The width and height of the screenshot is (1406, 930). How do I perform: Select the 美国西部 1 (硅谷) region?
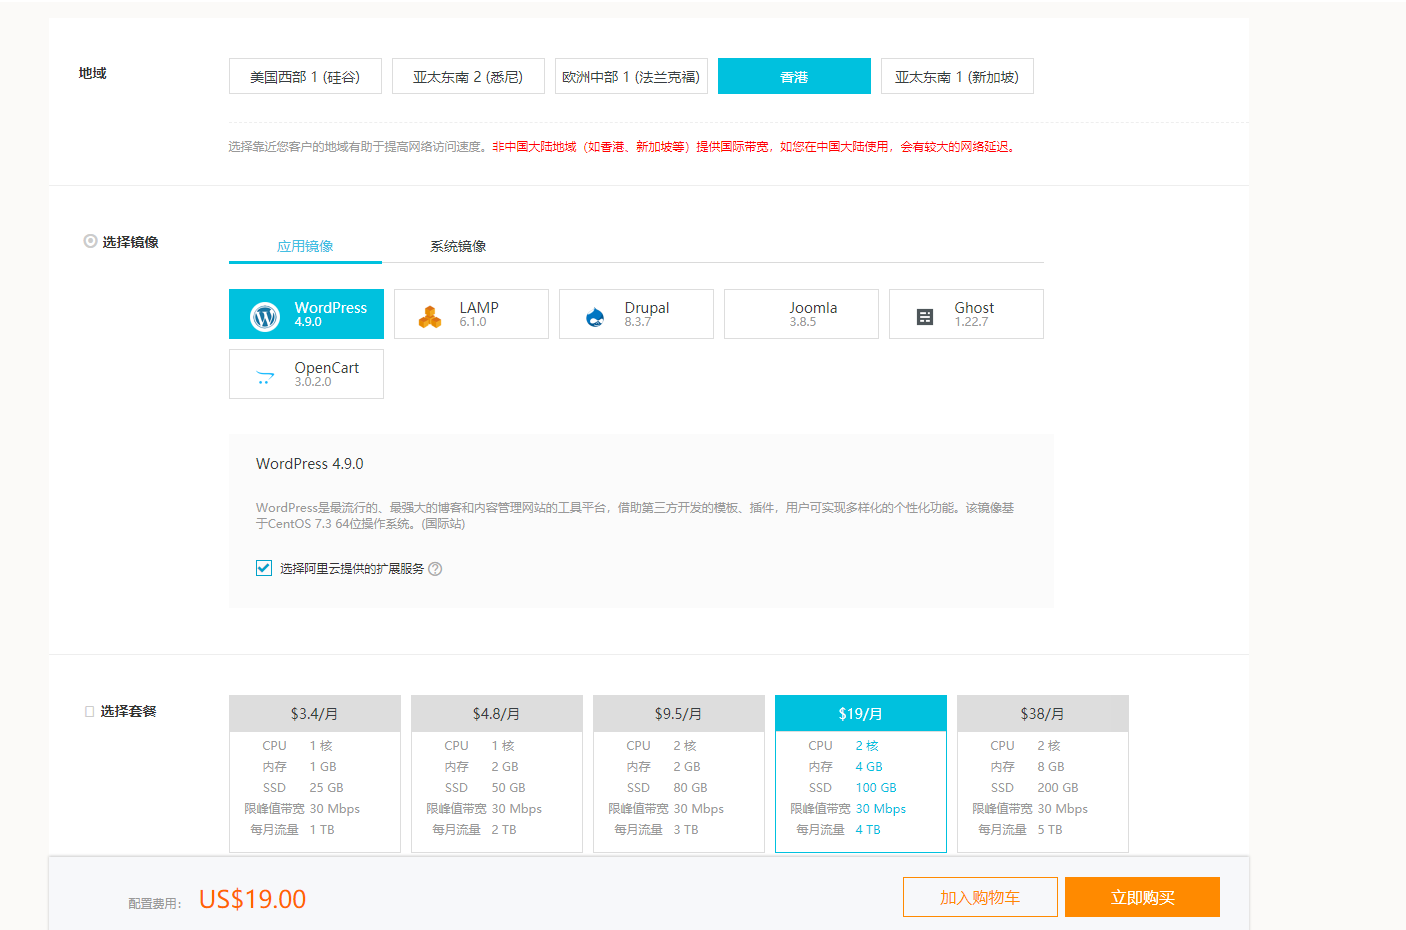pos(305,76)
